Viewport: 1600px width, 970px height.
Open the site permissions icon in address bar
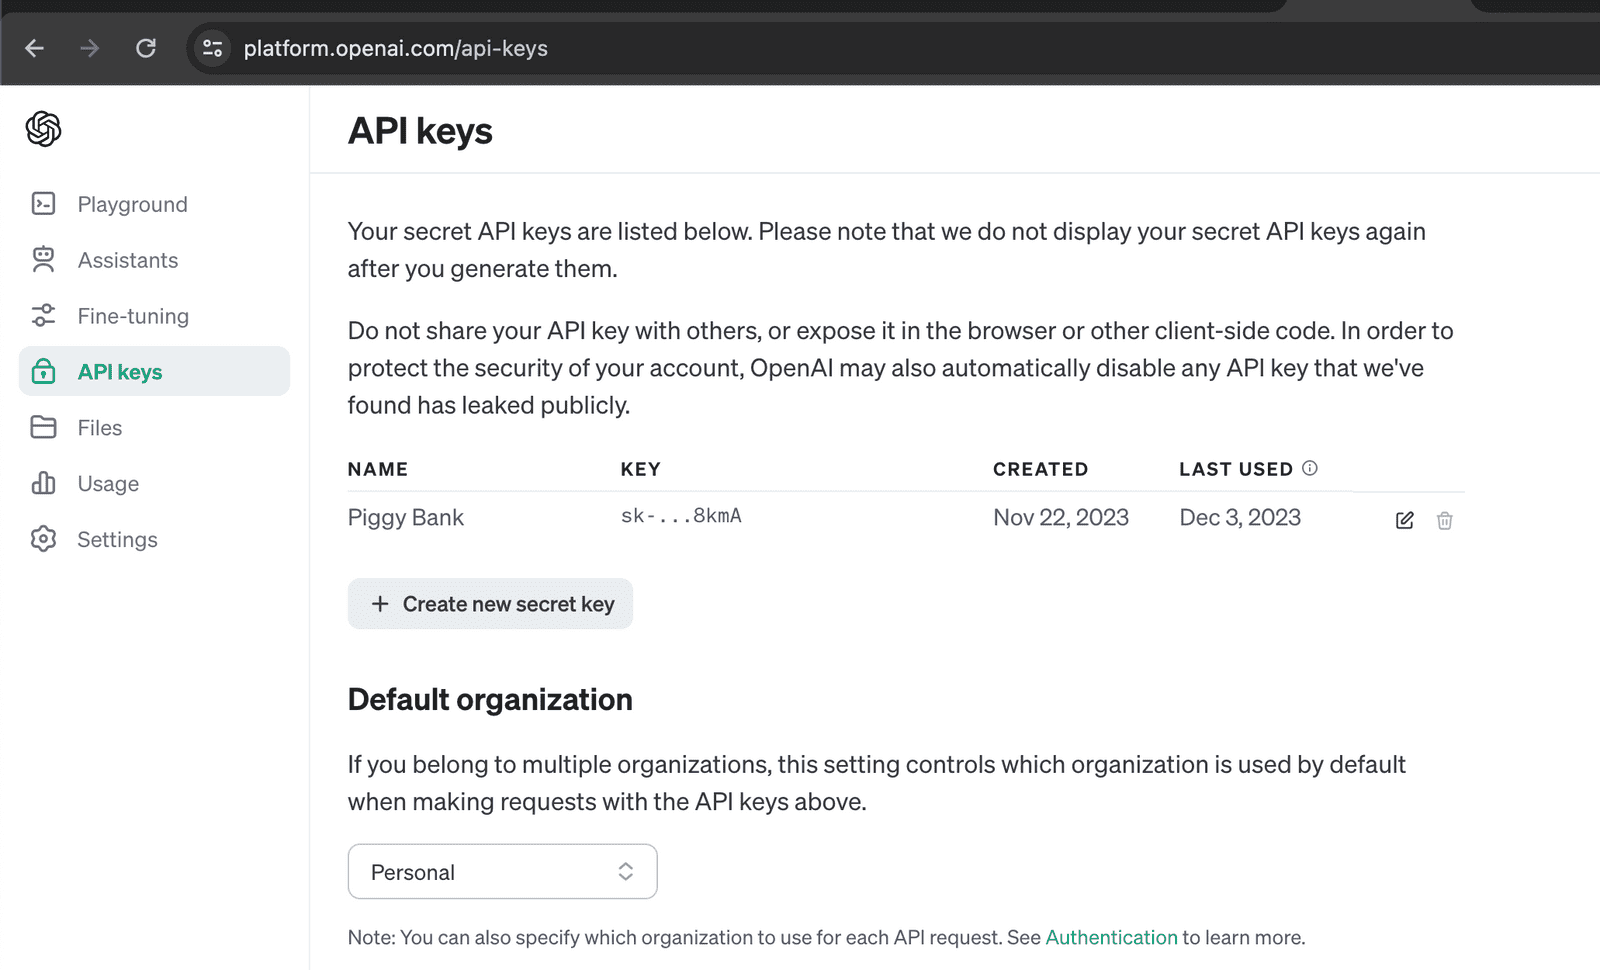(211, 47)
